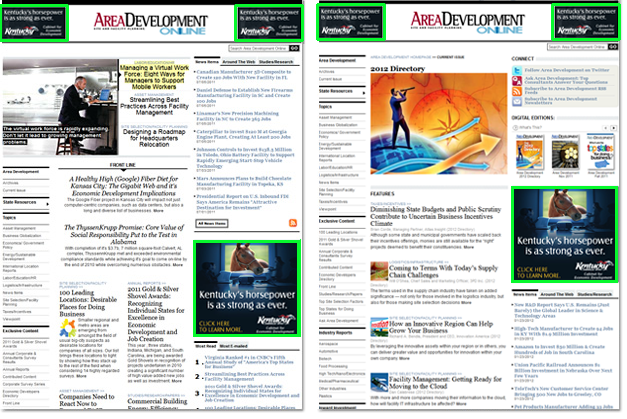
Task: Click the What's This question mark icon
Action: tap(515, 128)
